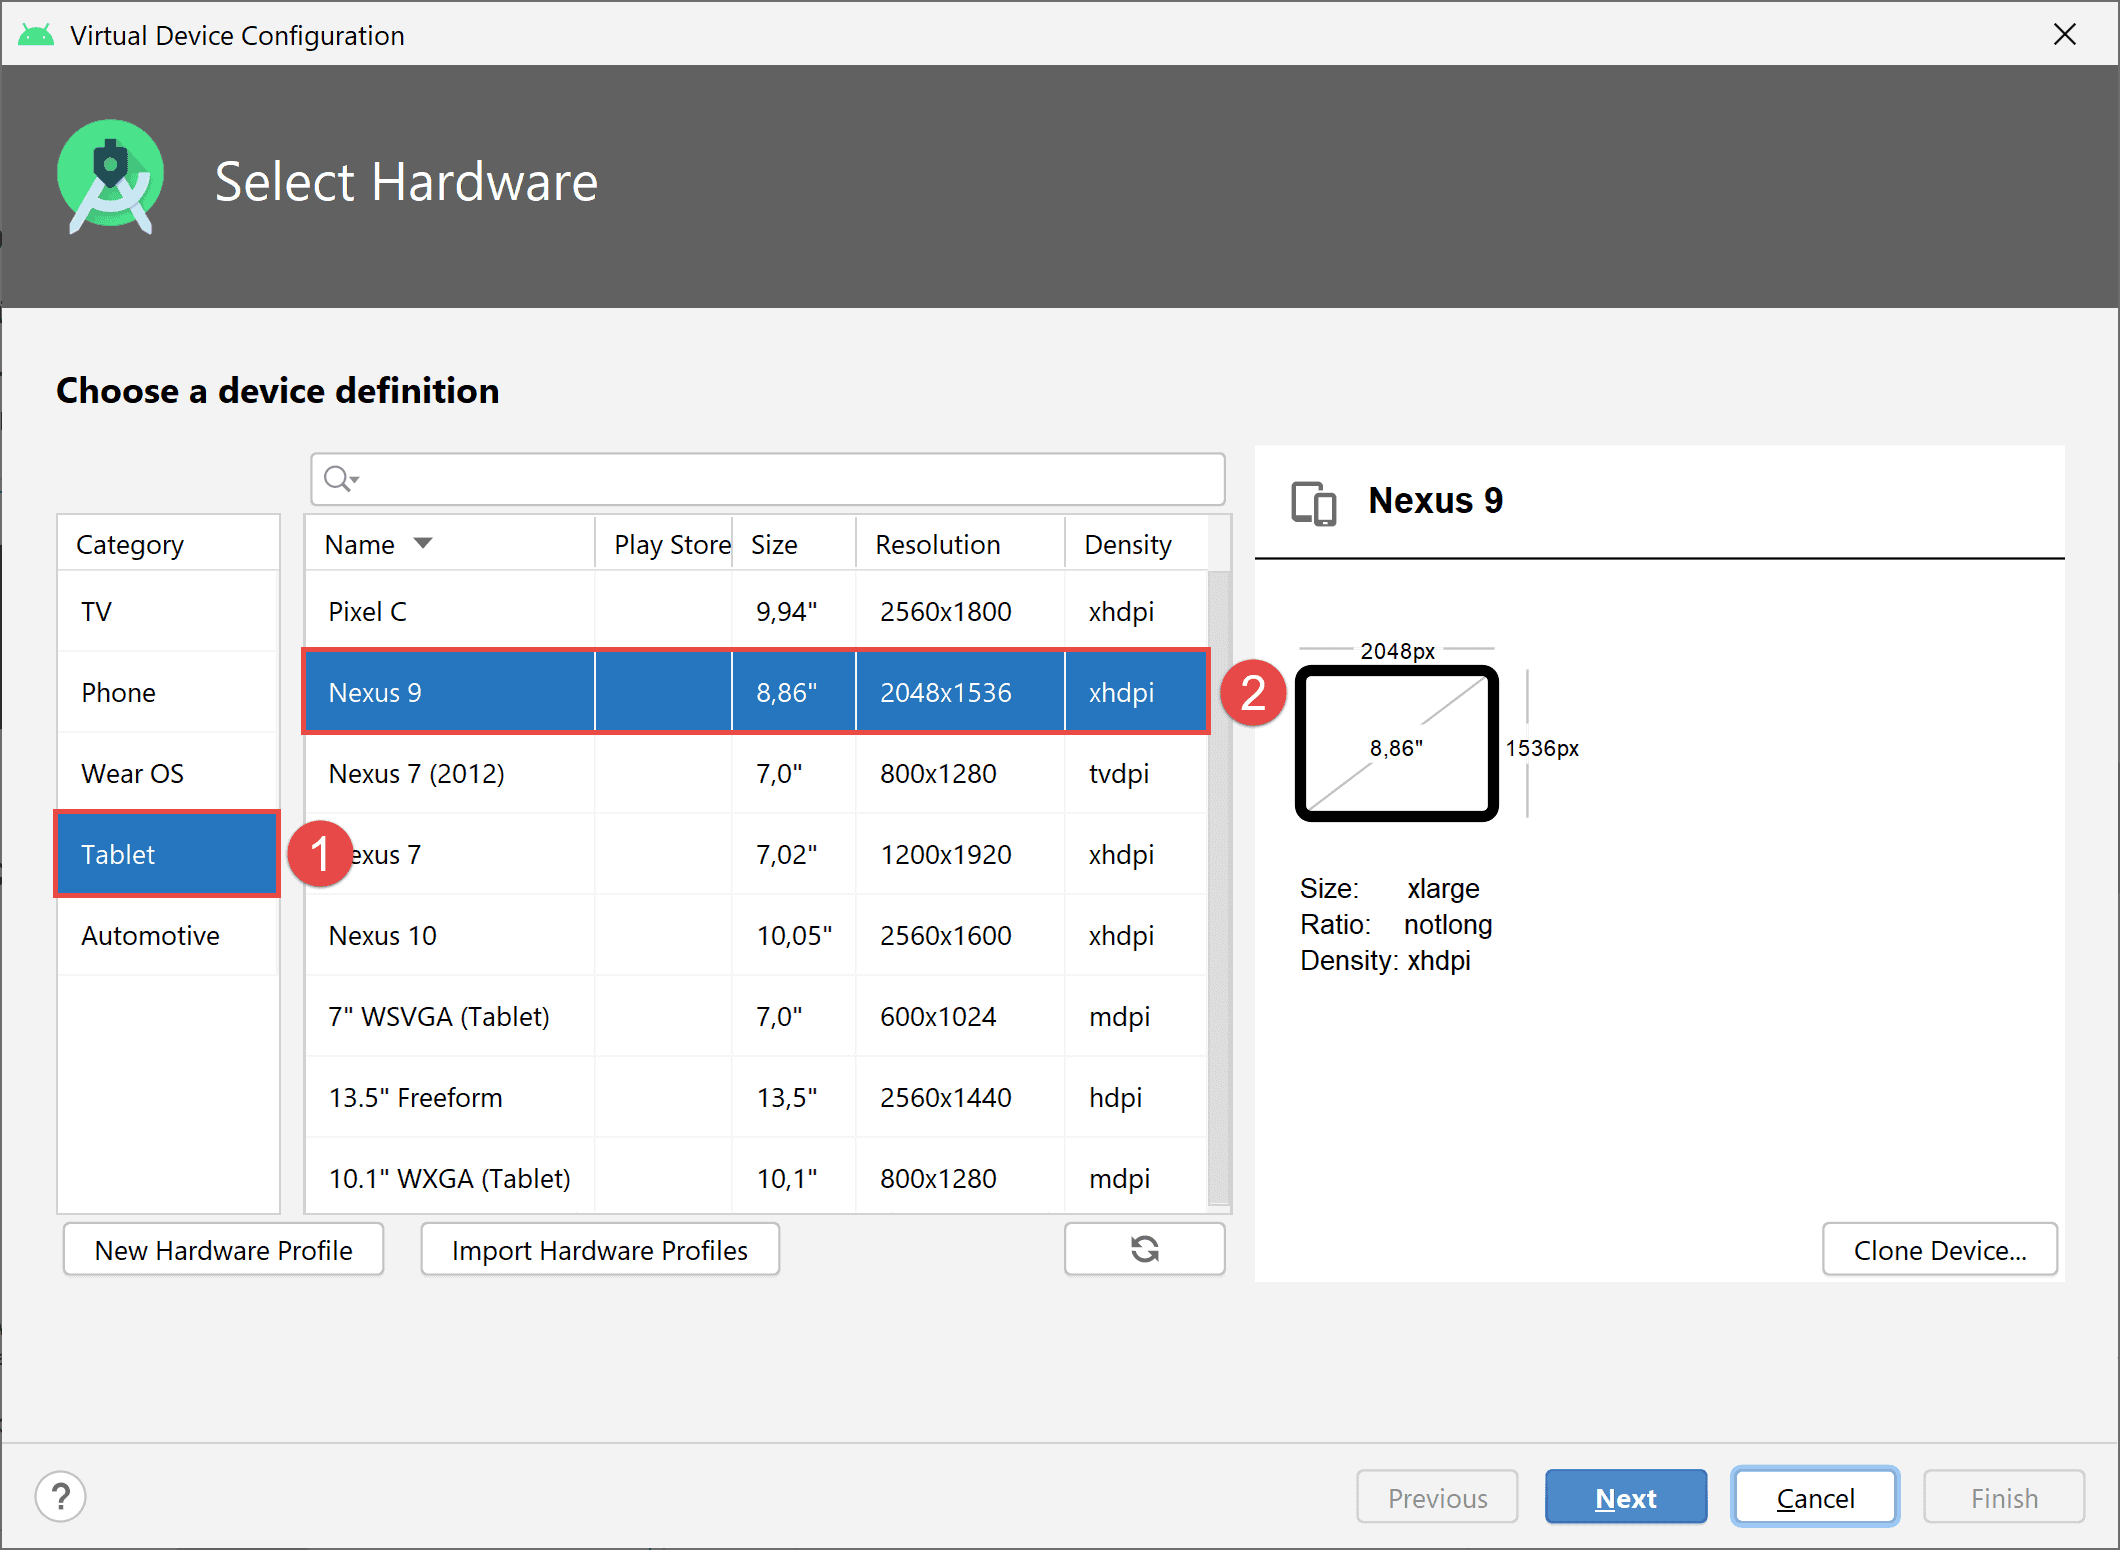
Task: Click the search magnifier icon
Action: click(x=340, y=479)
